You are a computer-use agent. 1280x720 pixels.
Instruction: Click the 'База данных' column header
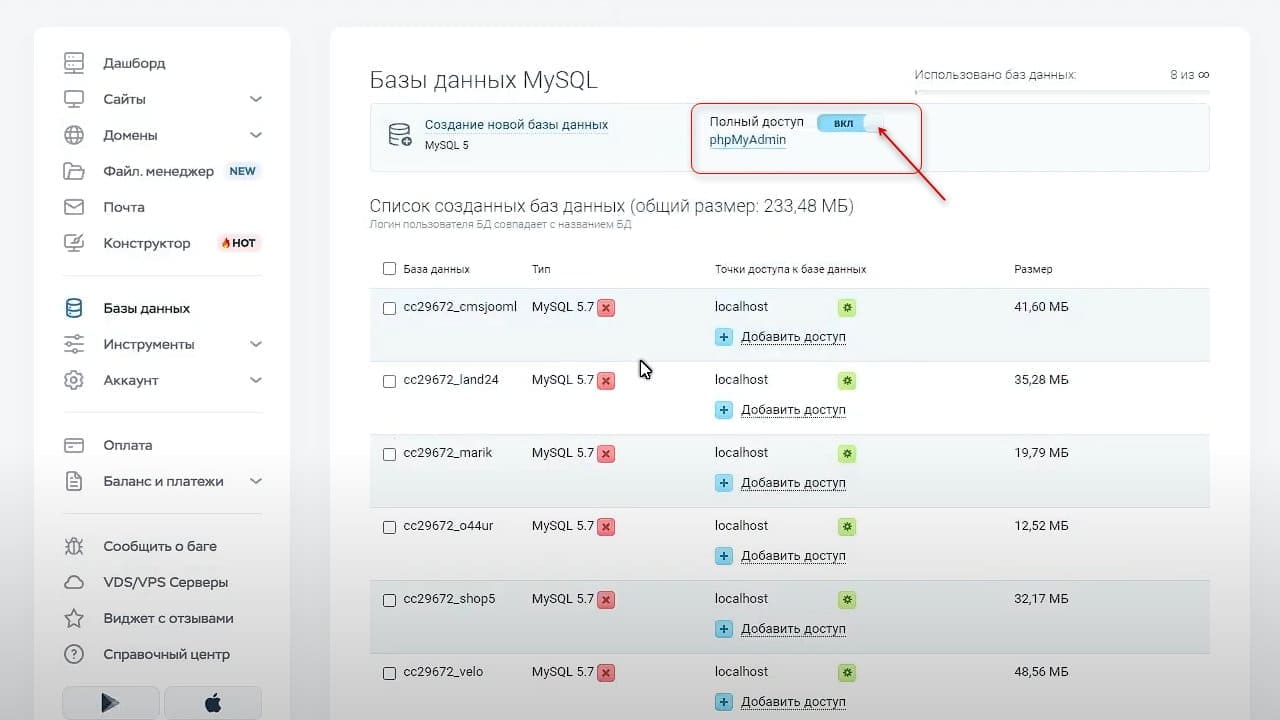tap(436, 269)
